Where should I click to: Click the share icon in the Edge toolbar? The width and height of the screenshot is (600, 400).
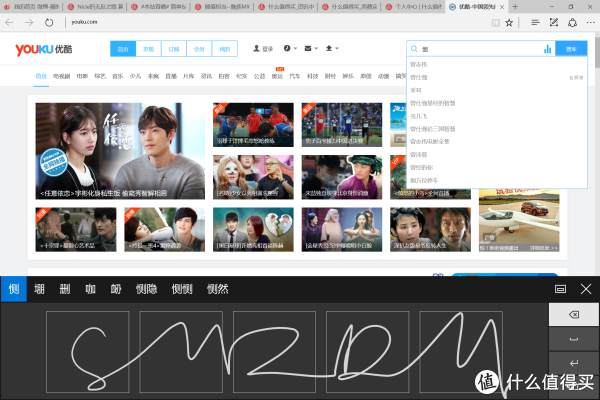click(x=572, y=23)
